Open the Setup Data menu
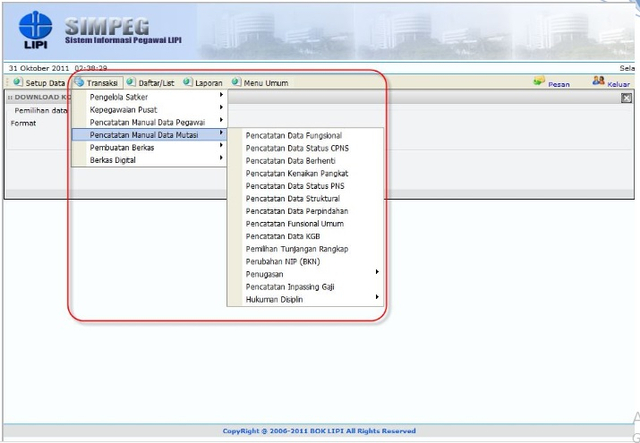The width and height of the screenshot is (640, 443). pyautogui.click(x=45, y=83)
